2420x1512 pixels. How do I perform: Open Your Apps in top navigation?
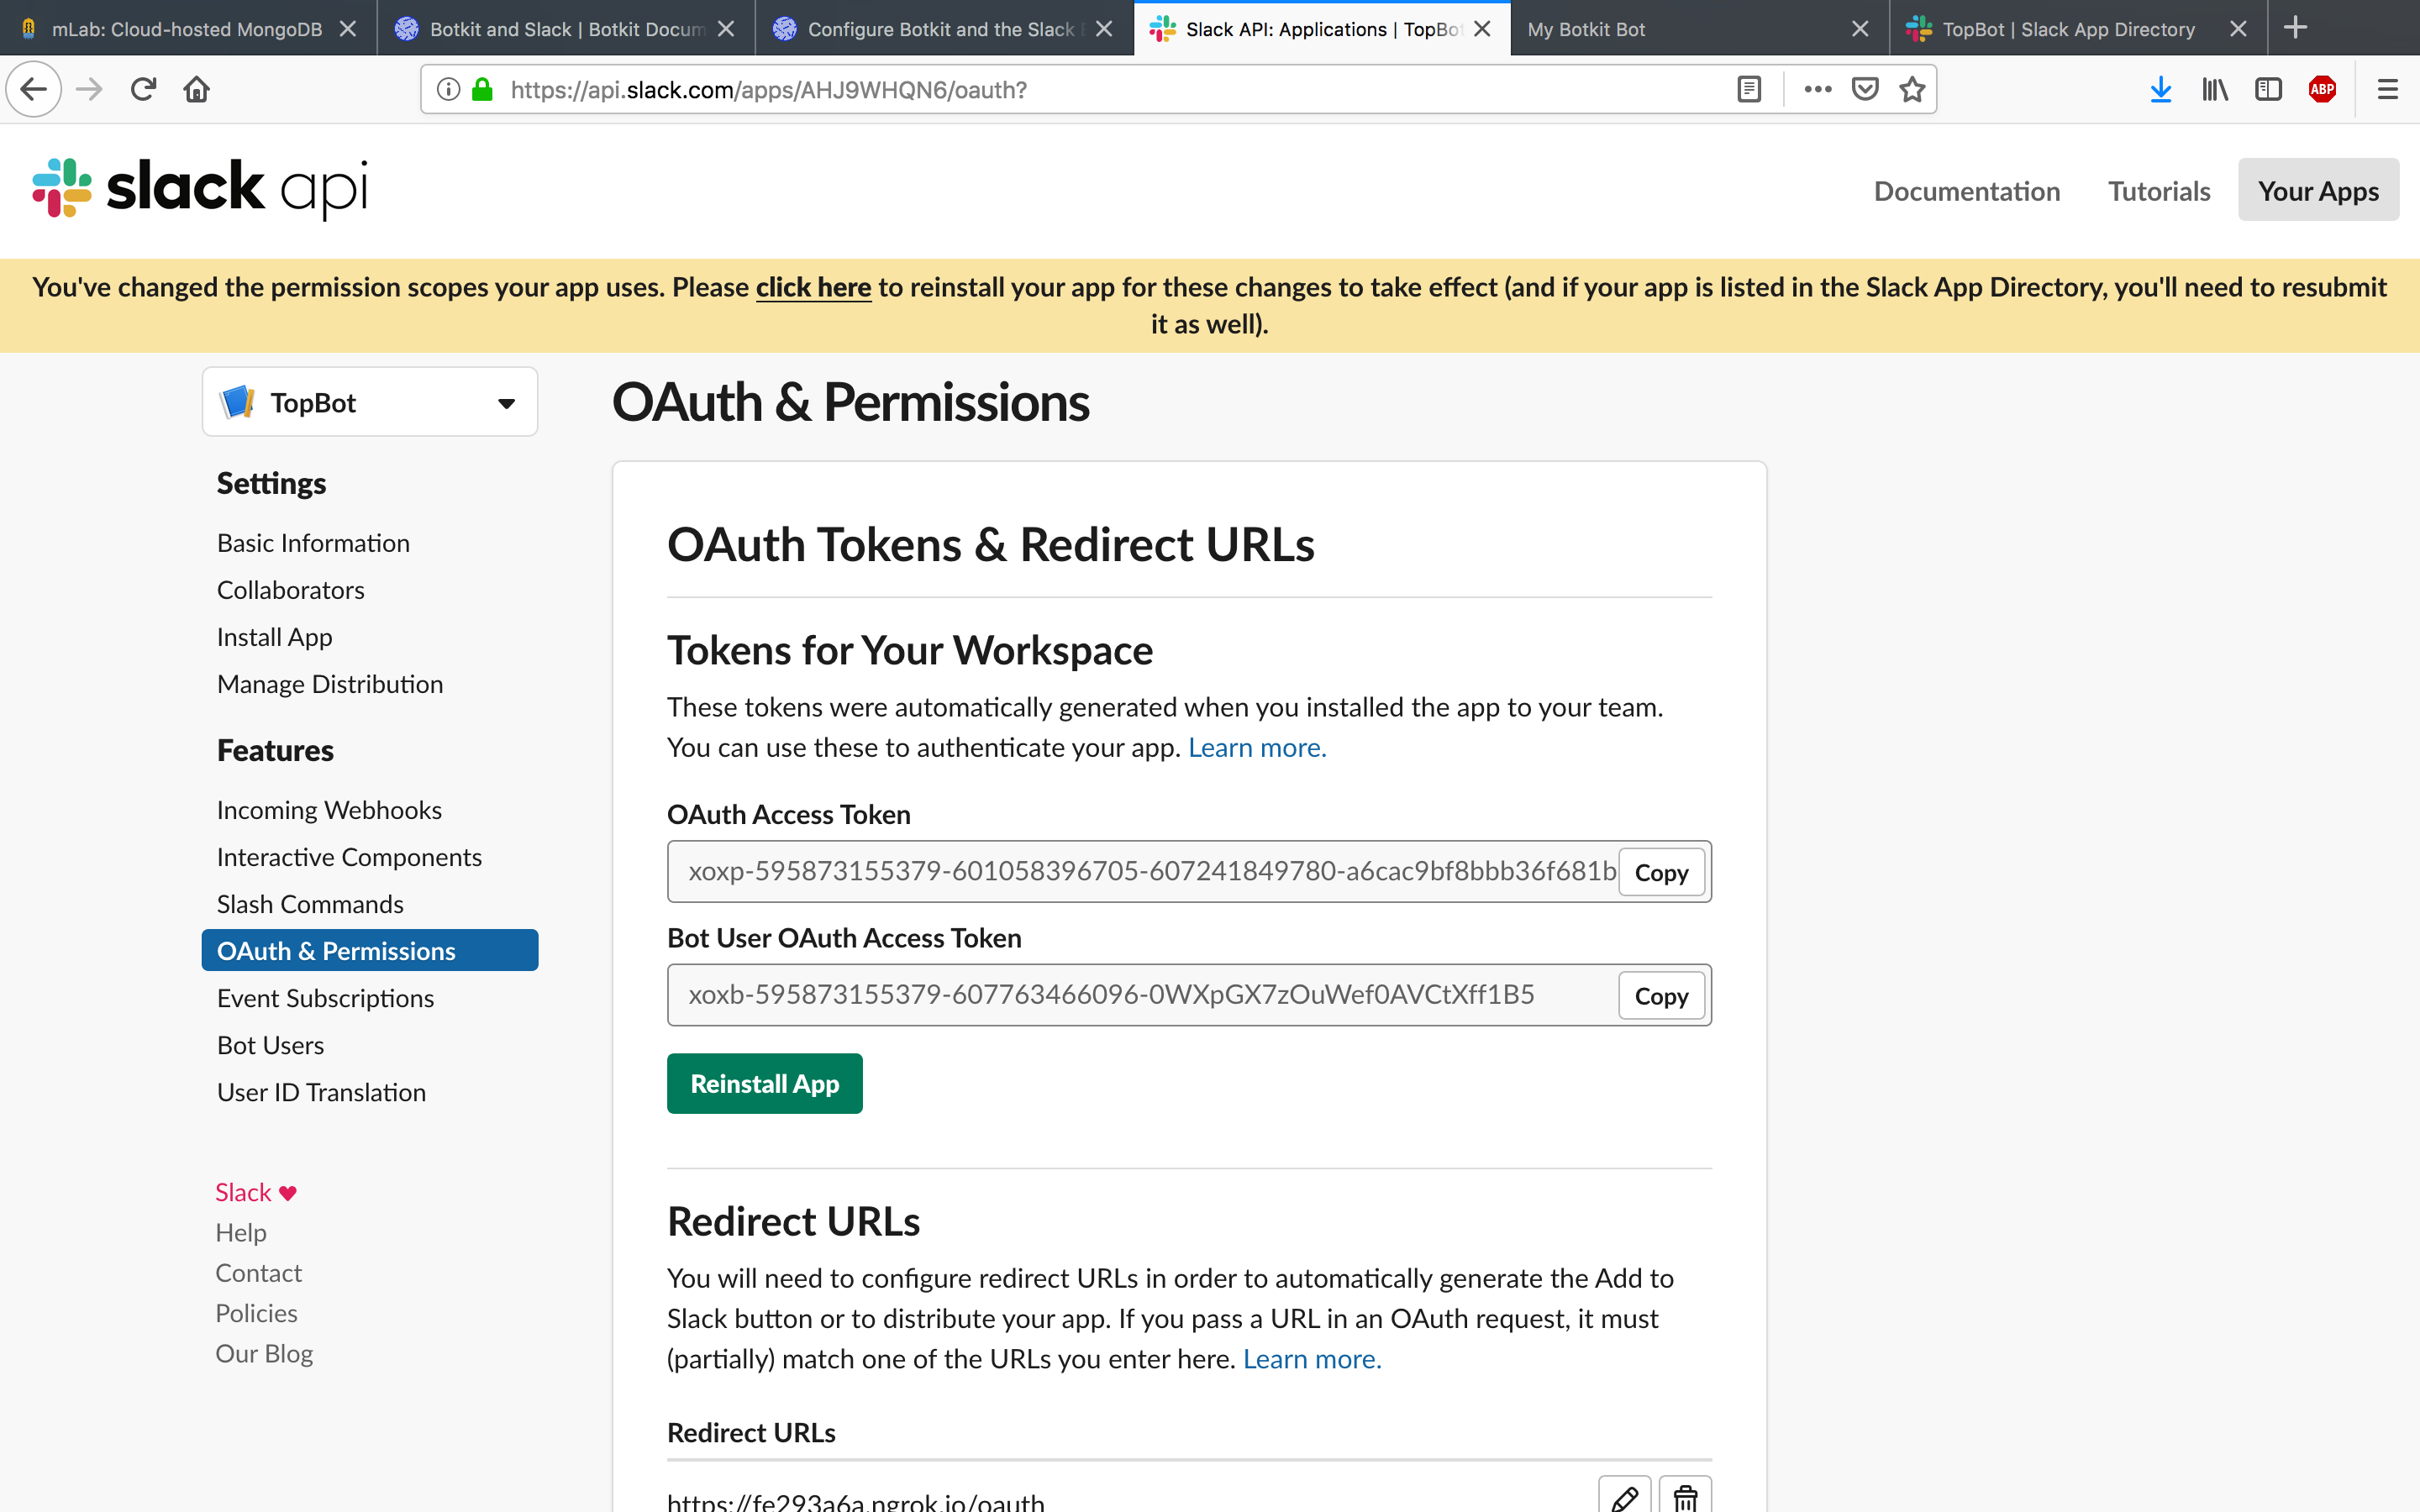click(2317, 190)
